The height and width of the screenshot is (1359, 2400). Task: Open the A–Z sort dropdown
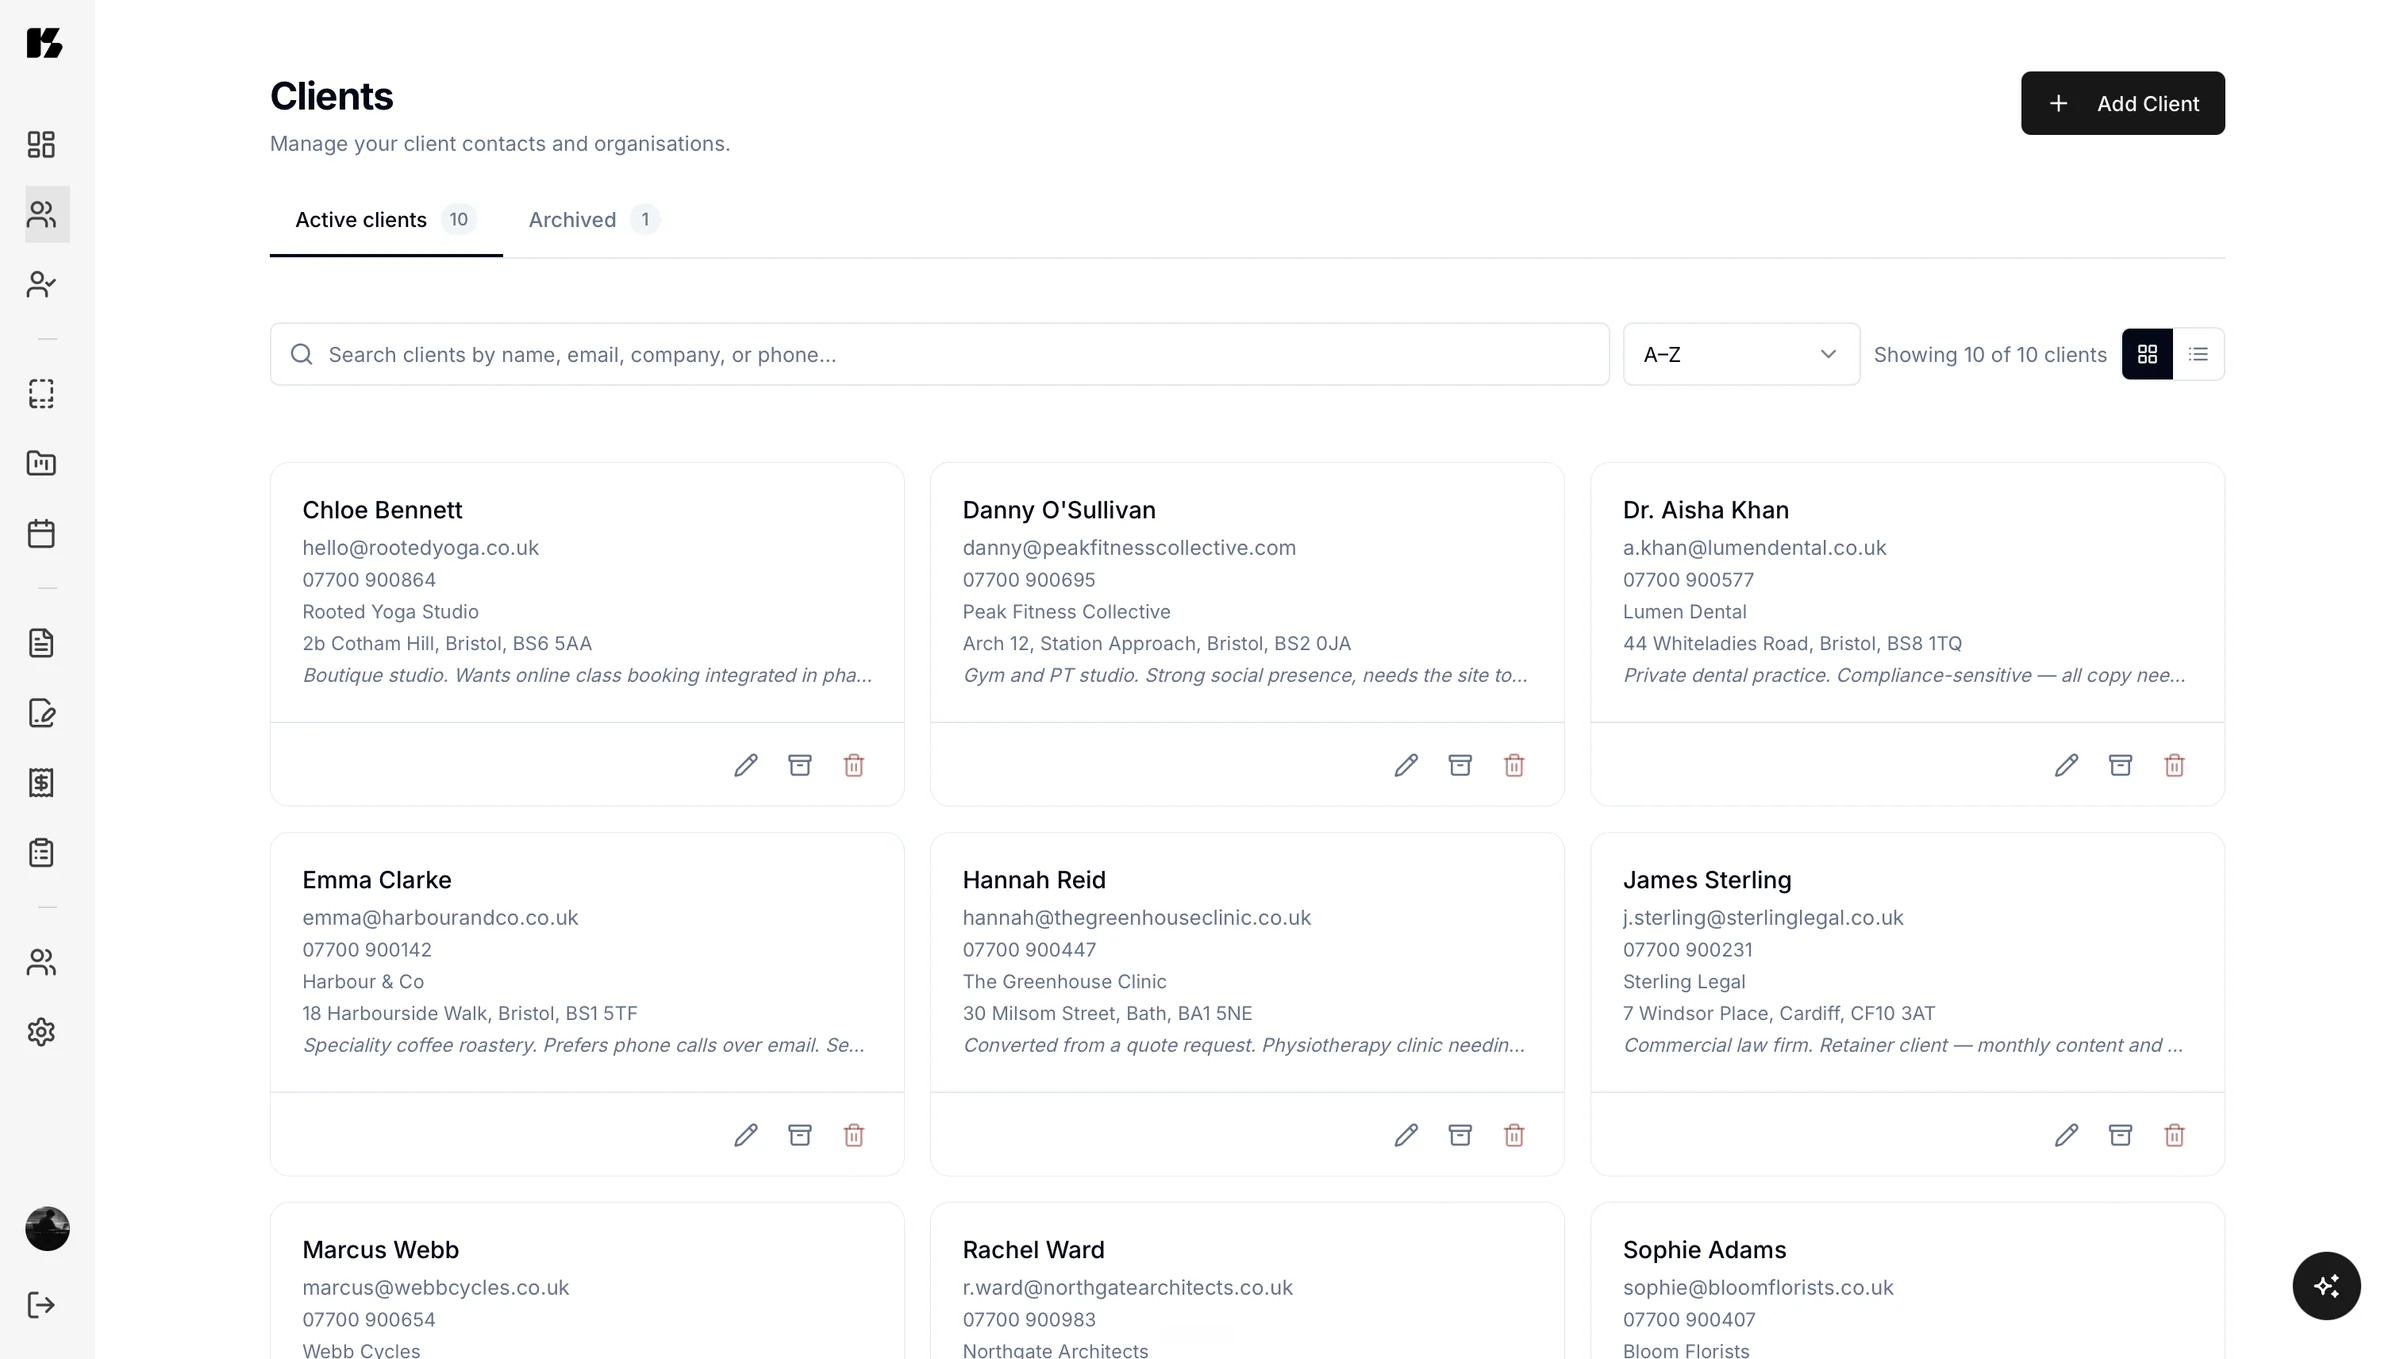(x=1741, y=354)
